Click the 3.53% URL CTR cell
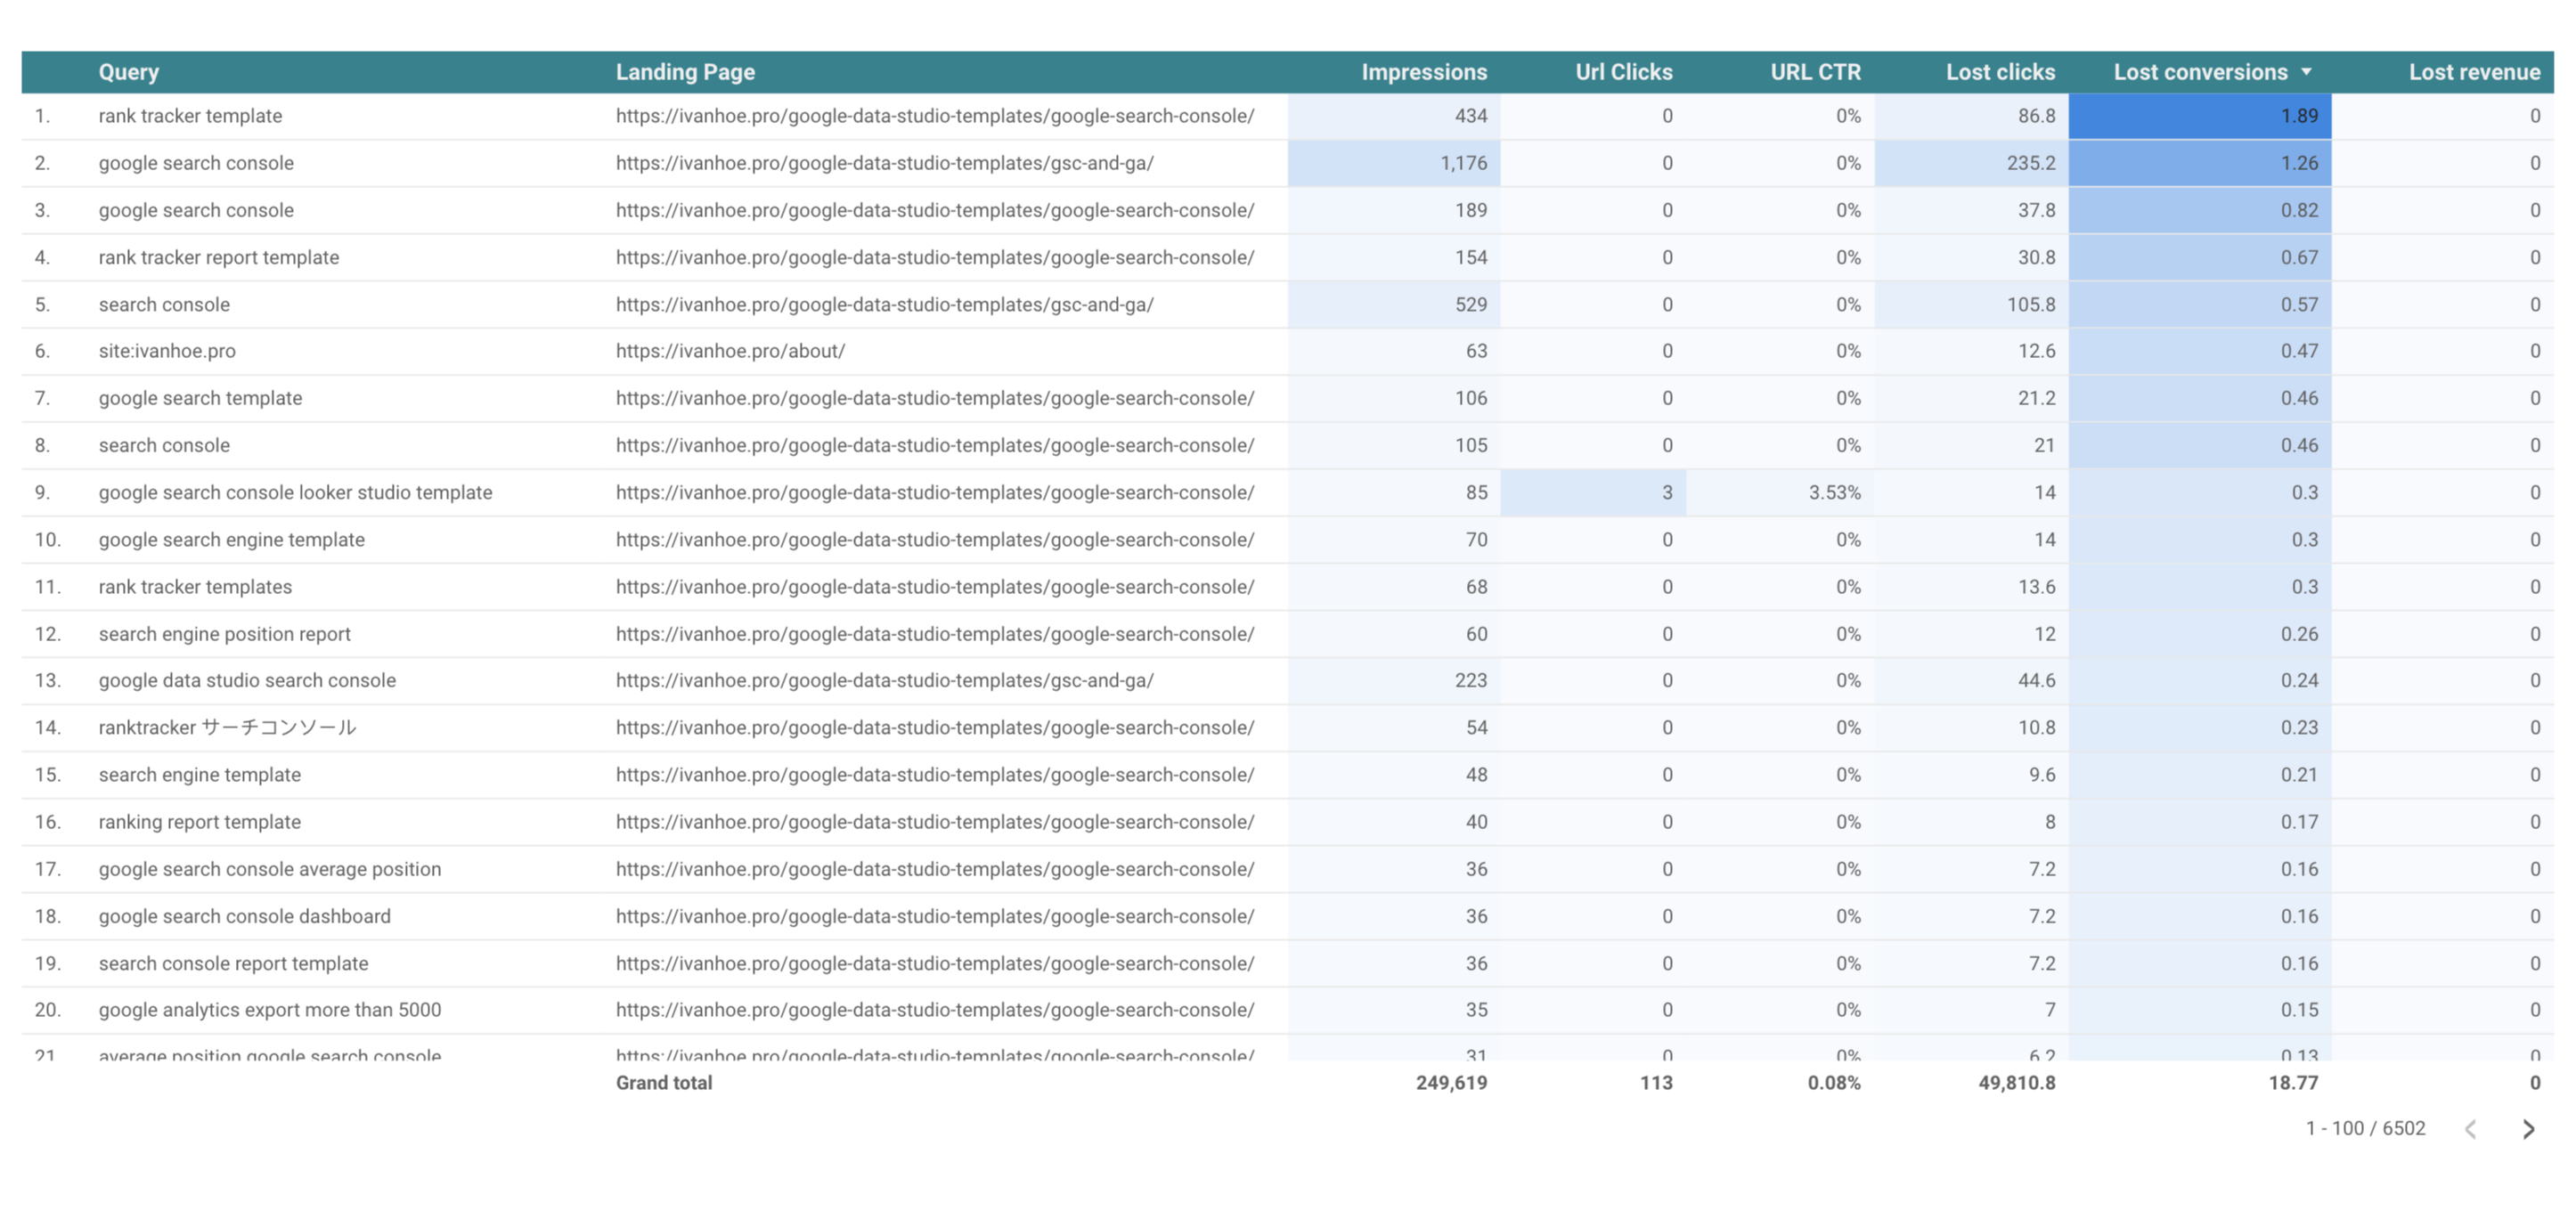This screenshot has height=1227, width=2576. 1780,492
